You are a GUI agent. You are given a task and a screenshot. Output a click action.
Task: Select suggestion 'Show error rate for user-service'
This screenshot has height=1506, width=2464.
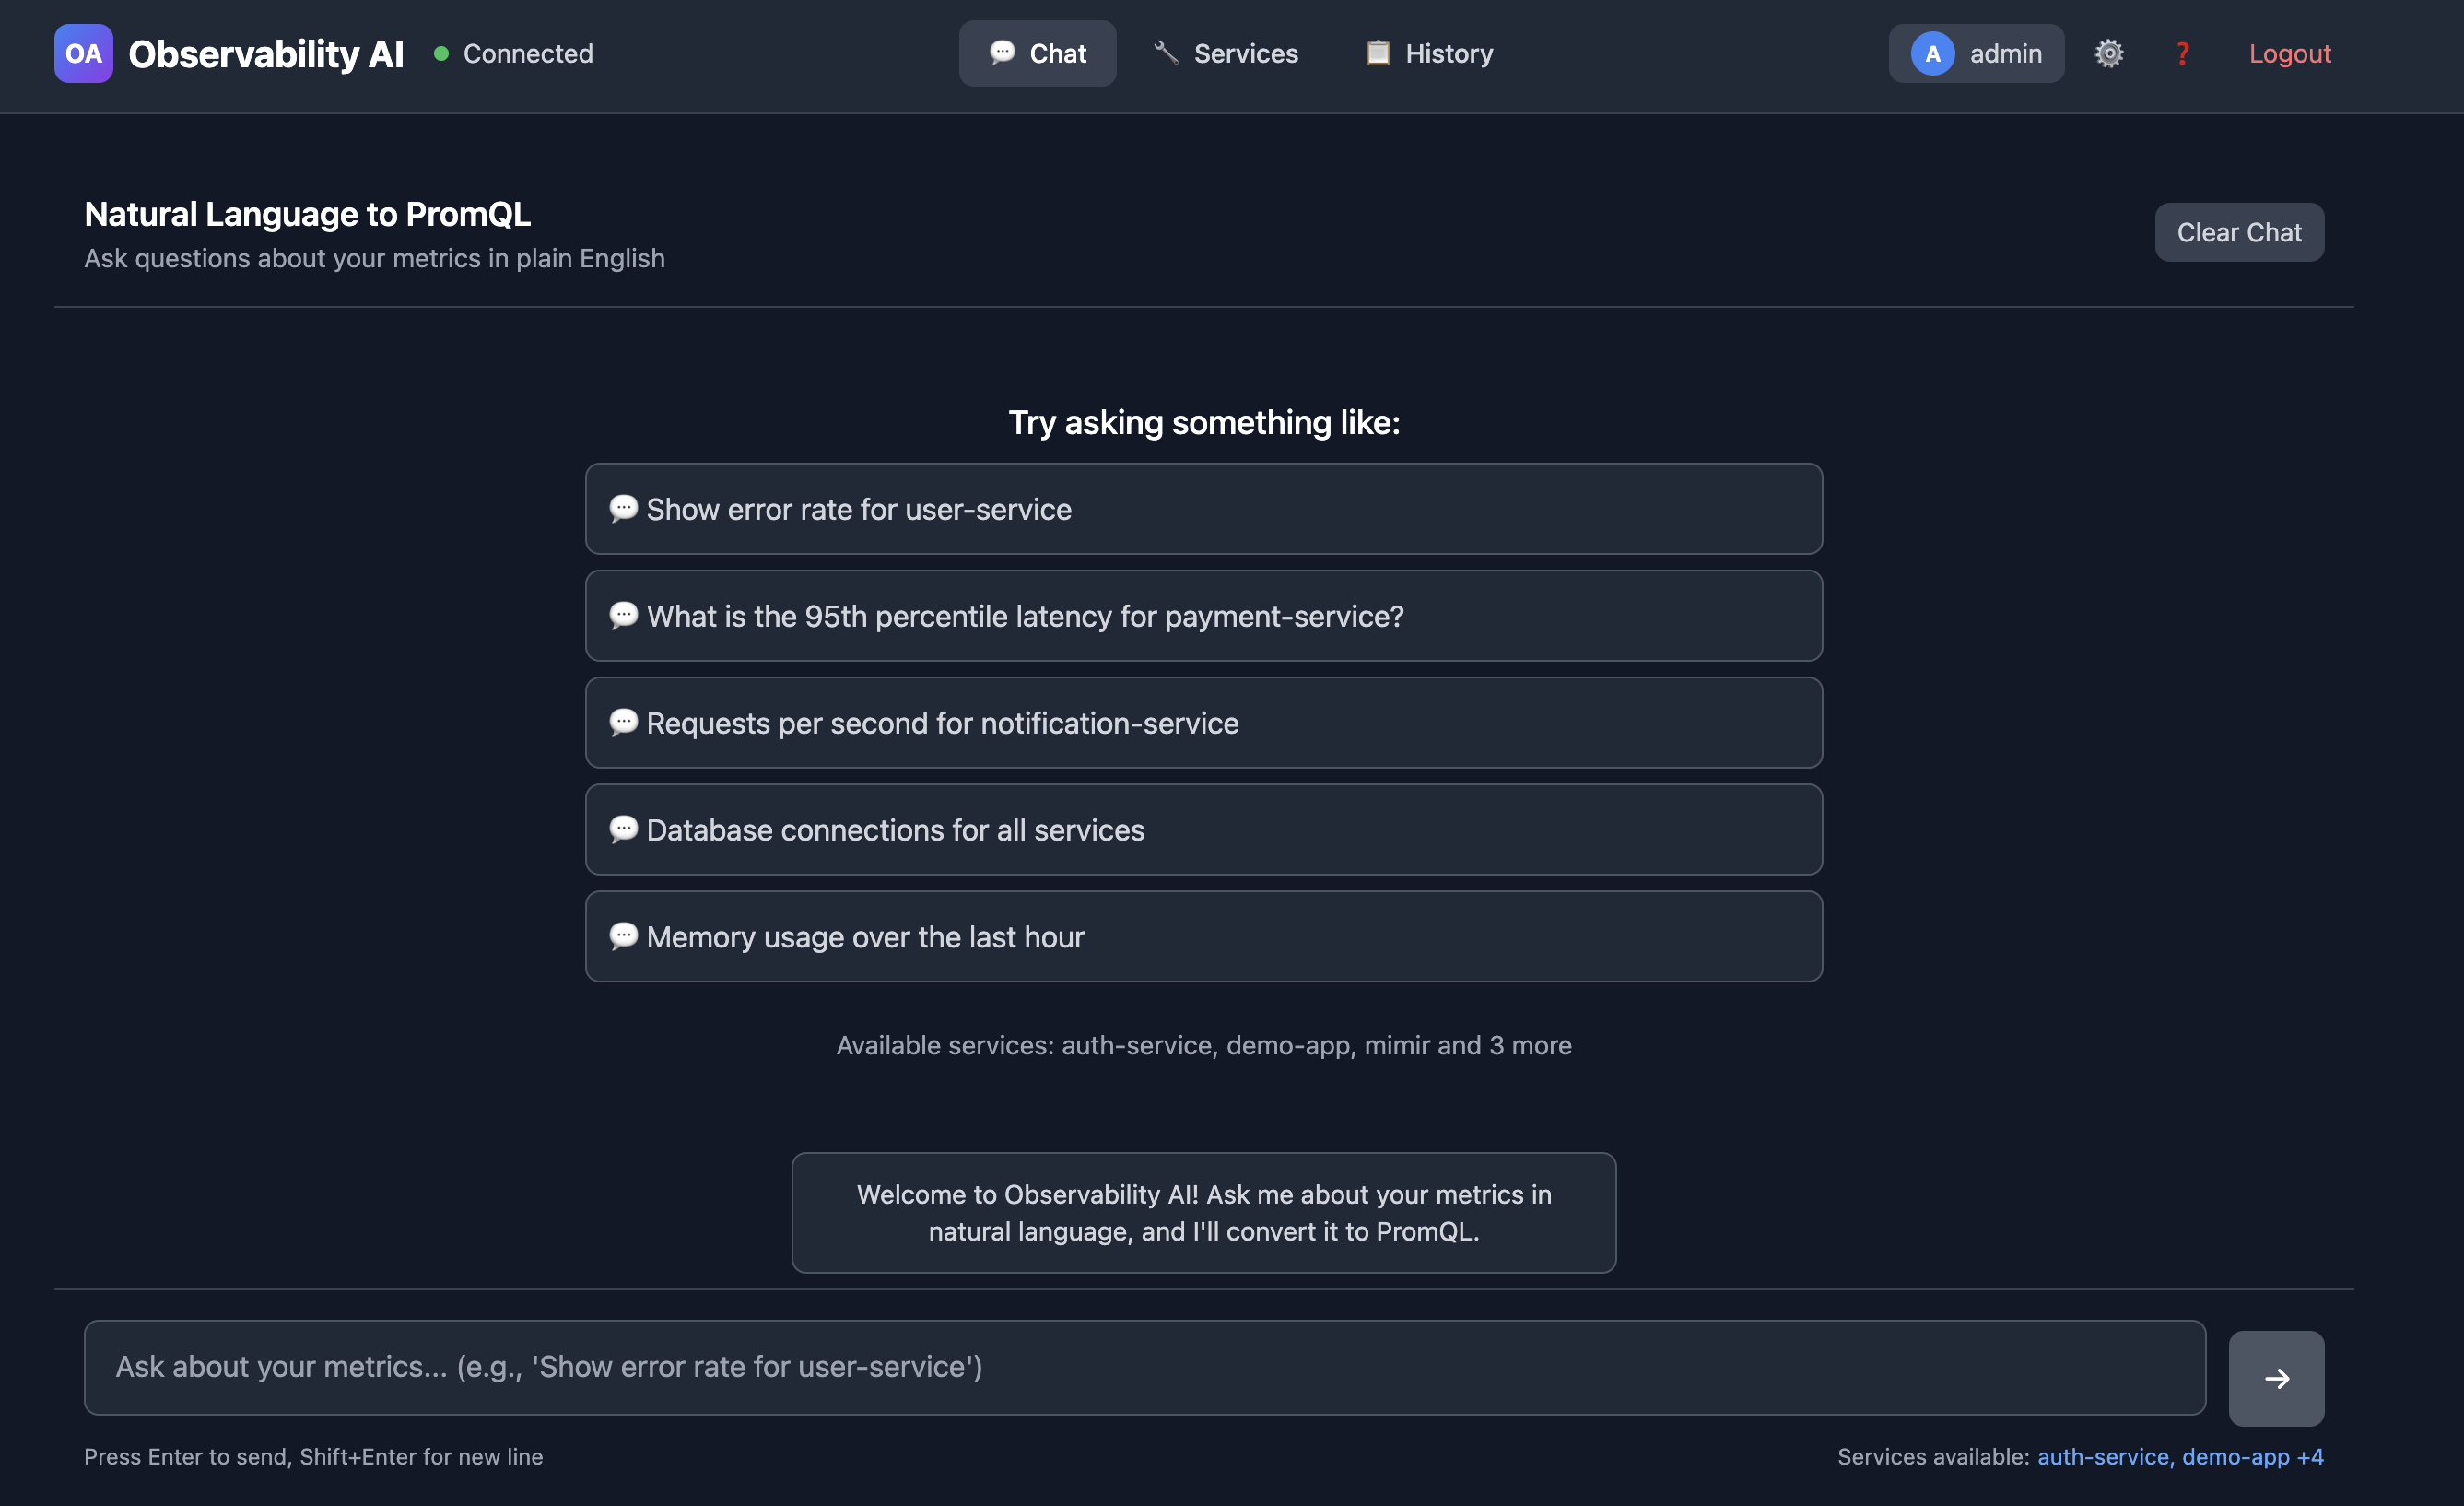[x=1203, y=509]
